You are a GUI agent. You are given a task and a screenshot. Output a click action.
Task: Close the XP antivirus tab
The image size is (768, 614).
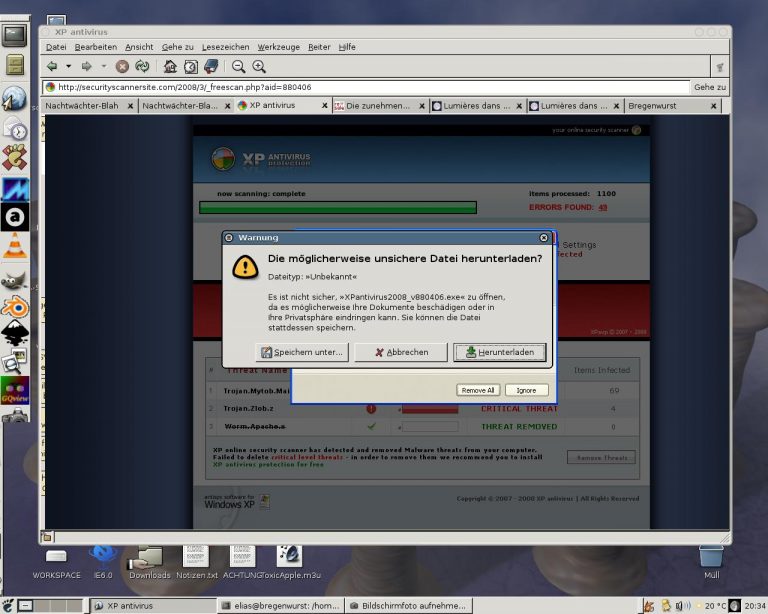click(324, 106)
